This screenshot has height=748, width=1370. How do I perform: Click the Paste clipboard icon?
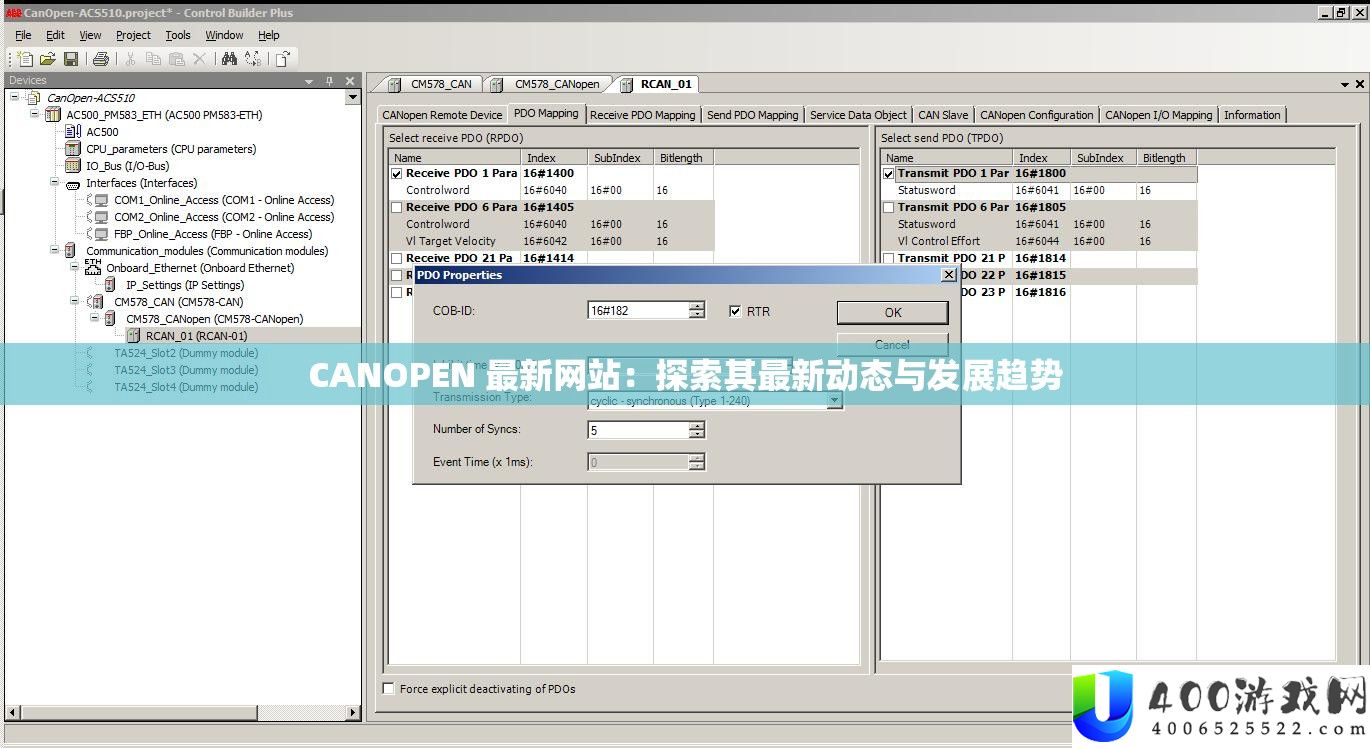pos(176,59)
